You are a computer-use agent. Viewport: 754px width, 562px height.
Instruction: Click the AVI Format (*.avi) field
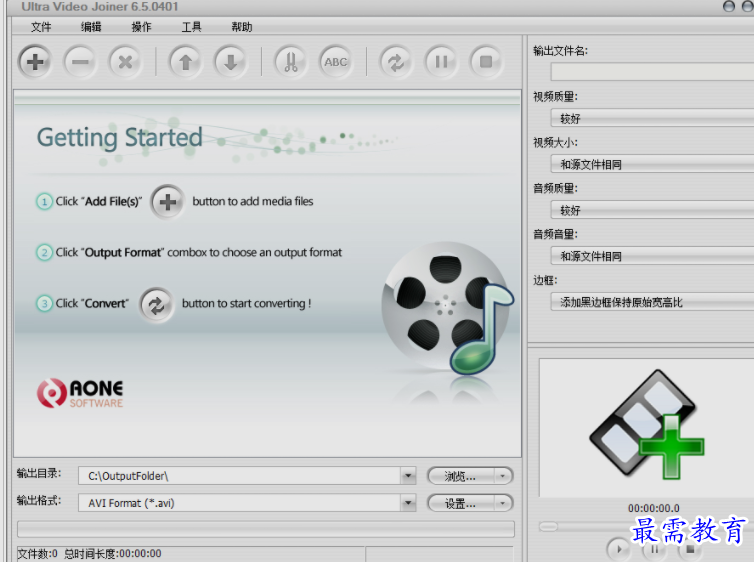pyautogui.click(x=239, y=503)
